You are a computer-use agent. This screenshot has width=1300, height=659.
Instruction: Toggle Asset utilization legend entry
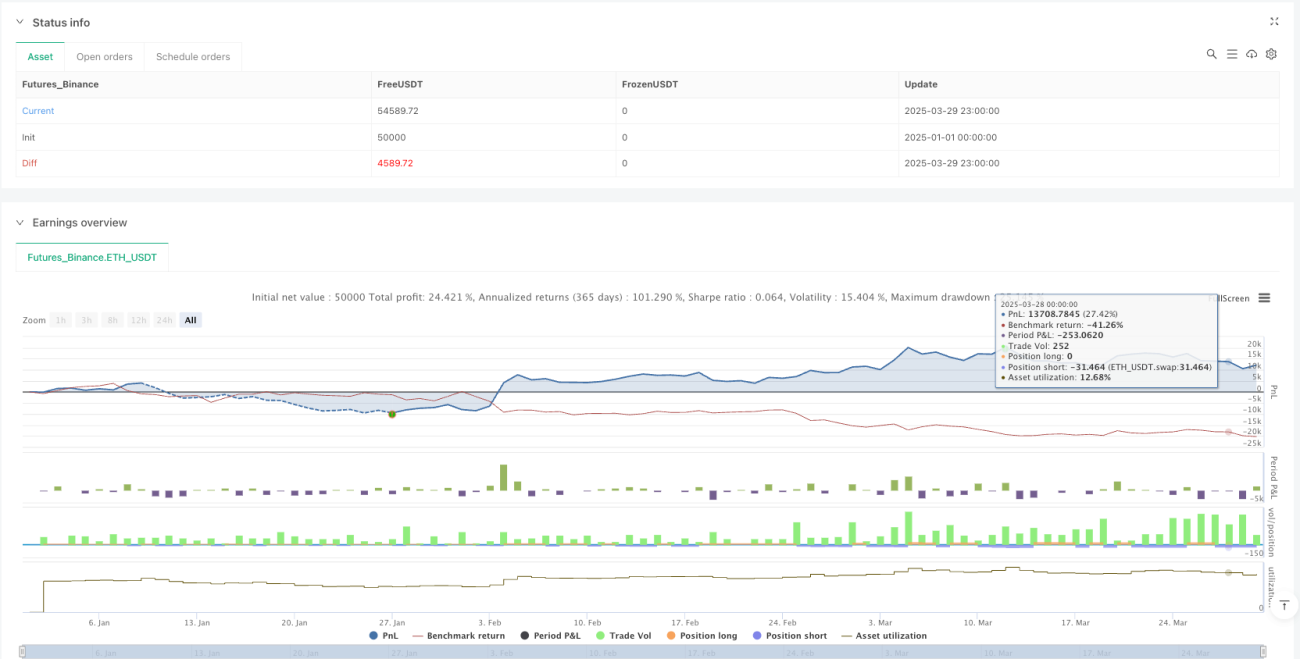[884, 635]
